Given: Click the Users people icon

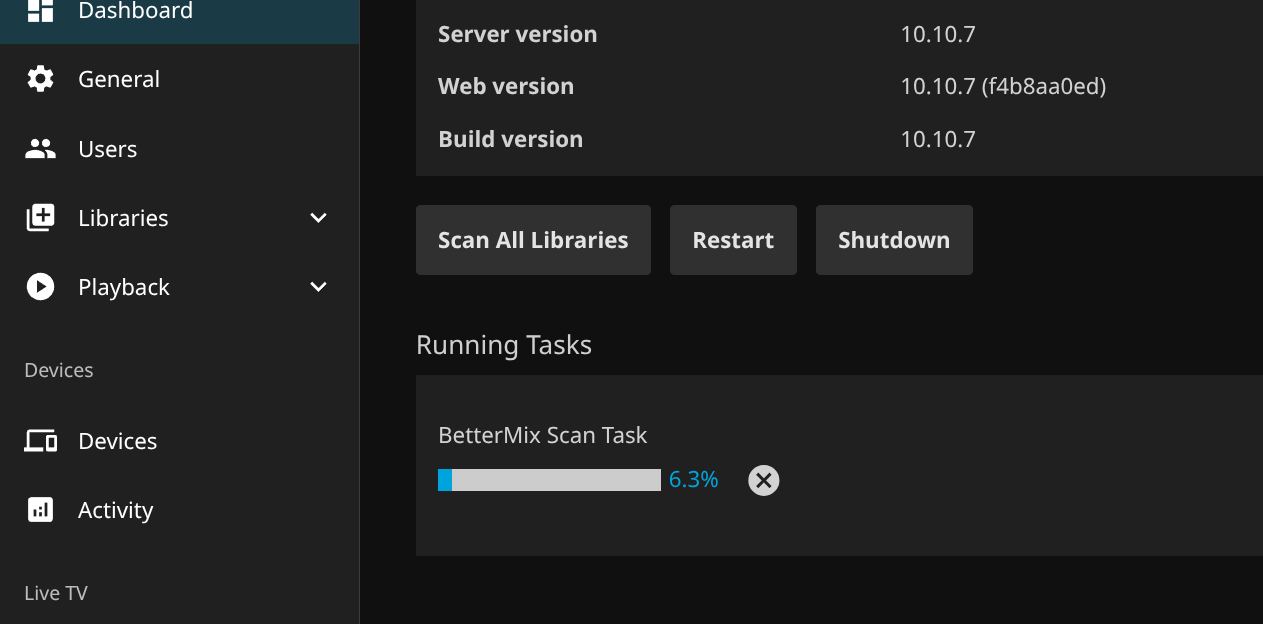Looking at the screenshot, I should click(40, 149).
